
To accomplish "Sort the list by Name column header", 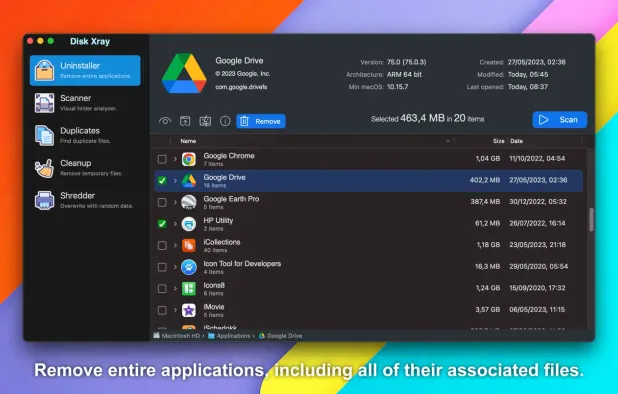I will tap(188, 141).
